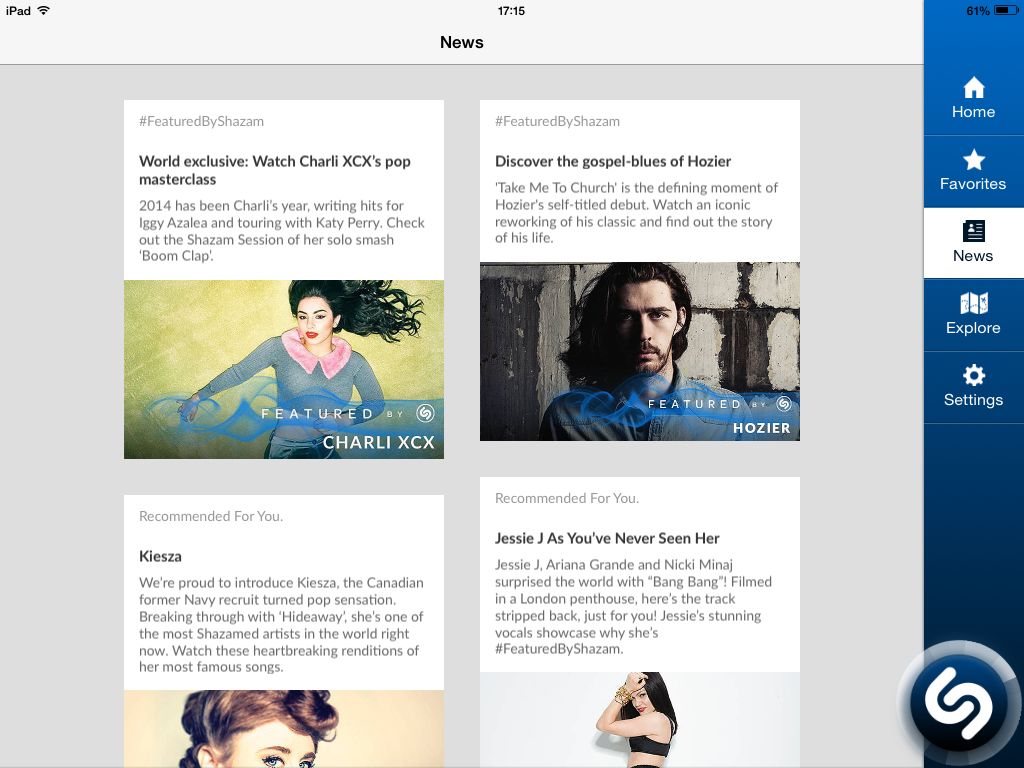Tap Shazam logo on Hozier banner
The width and height of the screenshot is (1024, 768).
784,404
